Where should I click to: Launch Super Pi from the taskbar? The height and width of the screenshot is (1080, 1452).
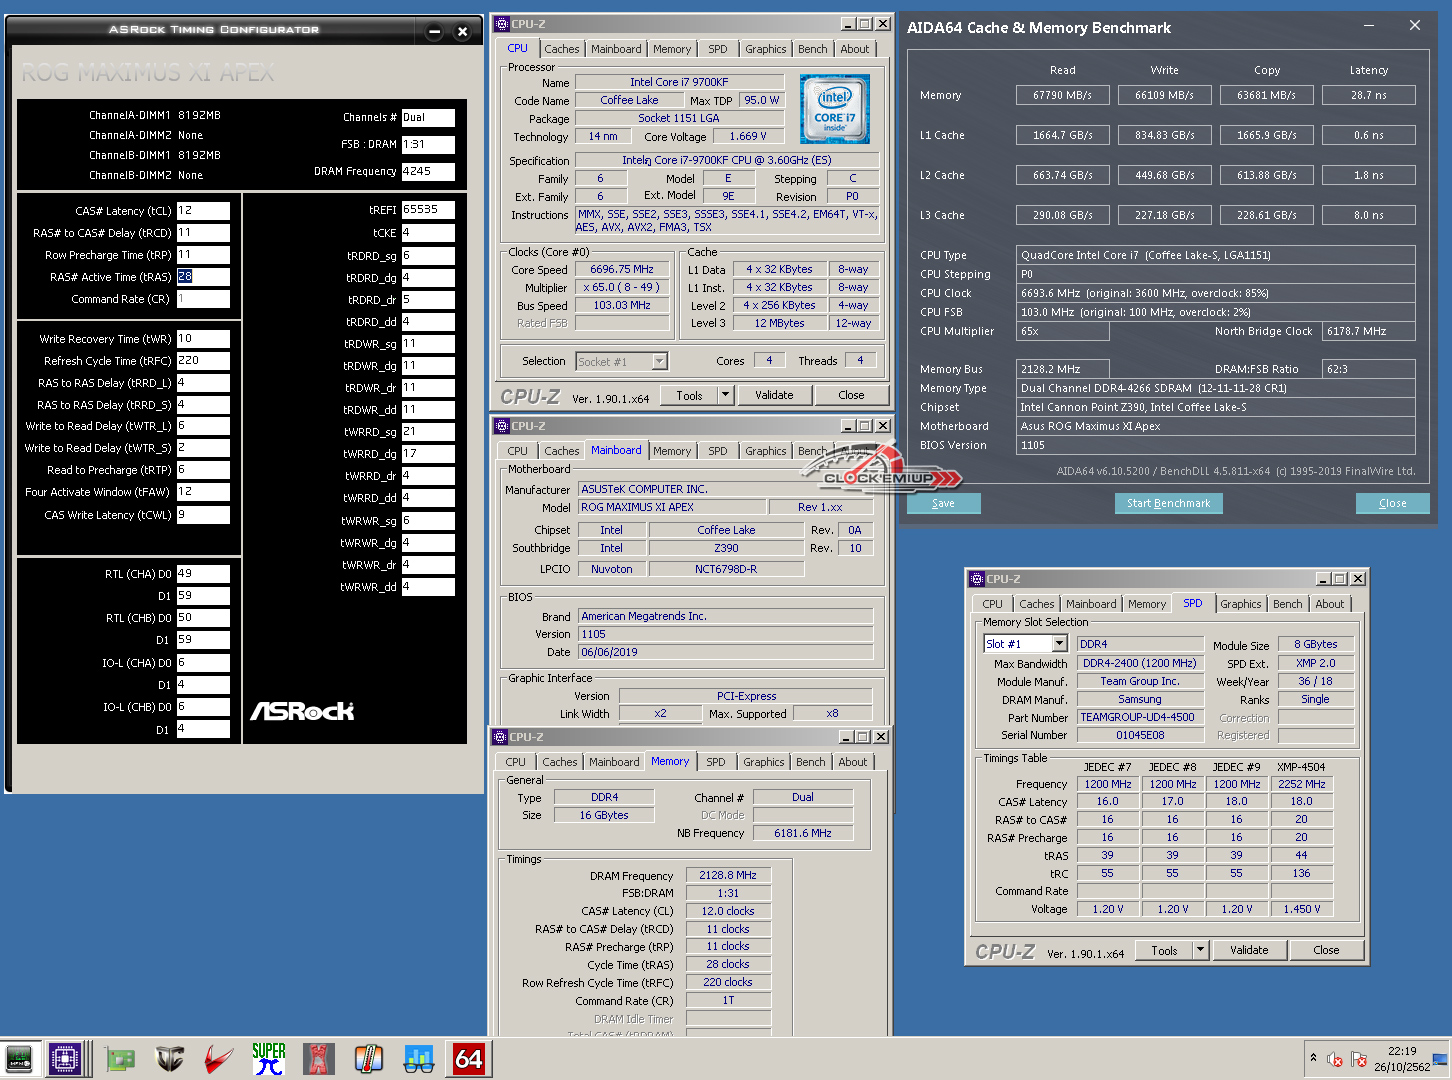click(269, 1058)
